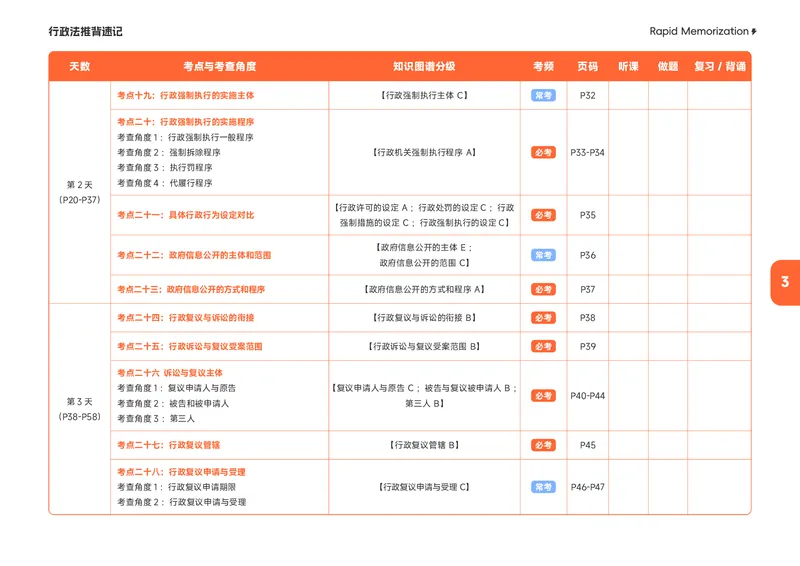
Task: Click the 行政许可的设定 A knowledge cell
Action: (x=424, y=215)
